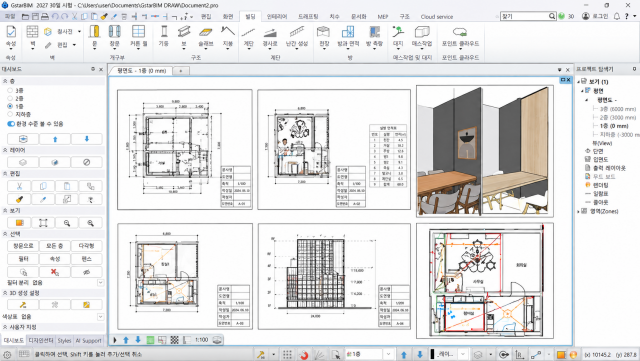Toggle the dashboard panel pin icon
The height and width of the screenshot is (361, 640).
coord(93,69)
